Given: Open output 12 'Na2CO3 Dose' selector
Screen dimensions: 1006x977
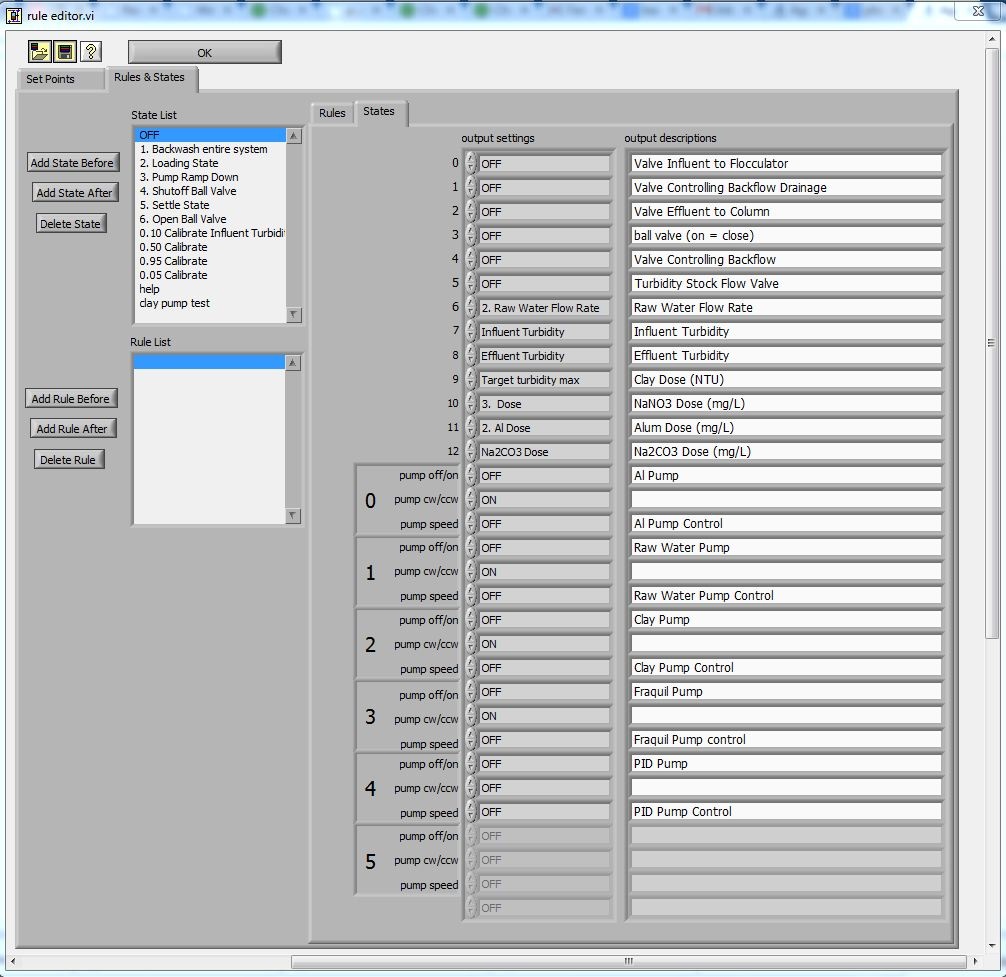Looking at the screenshot, I should coord(545,452).
